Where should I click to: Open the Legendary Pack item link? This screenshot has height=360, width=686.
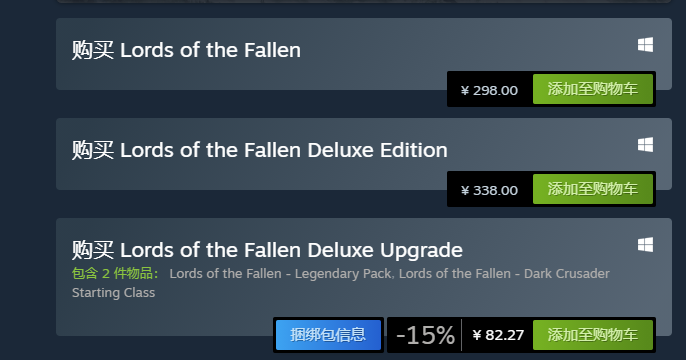[x=280, y=274]
